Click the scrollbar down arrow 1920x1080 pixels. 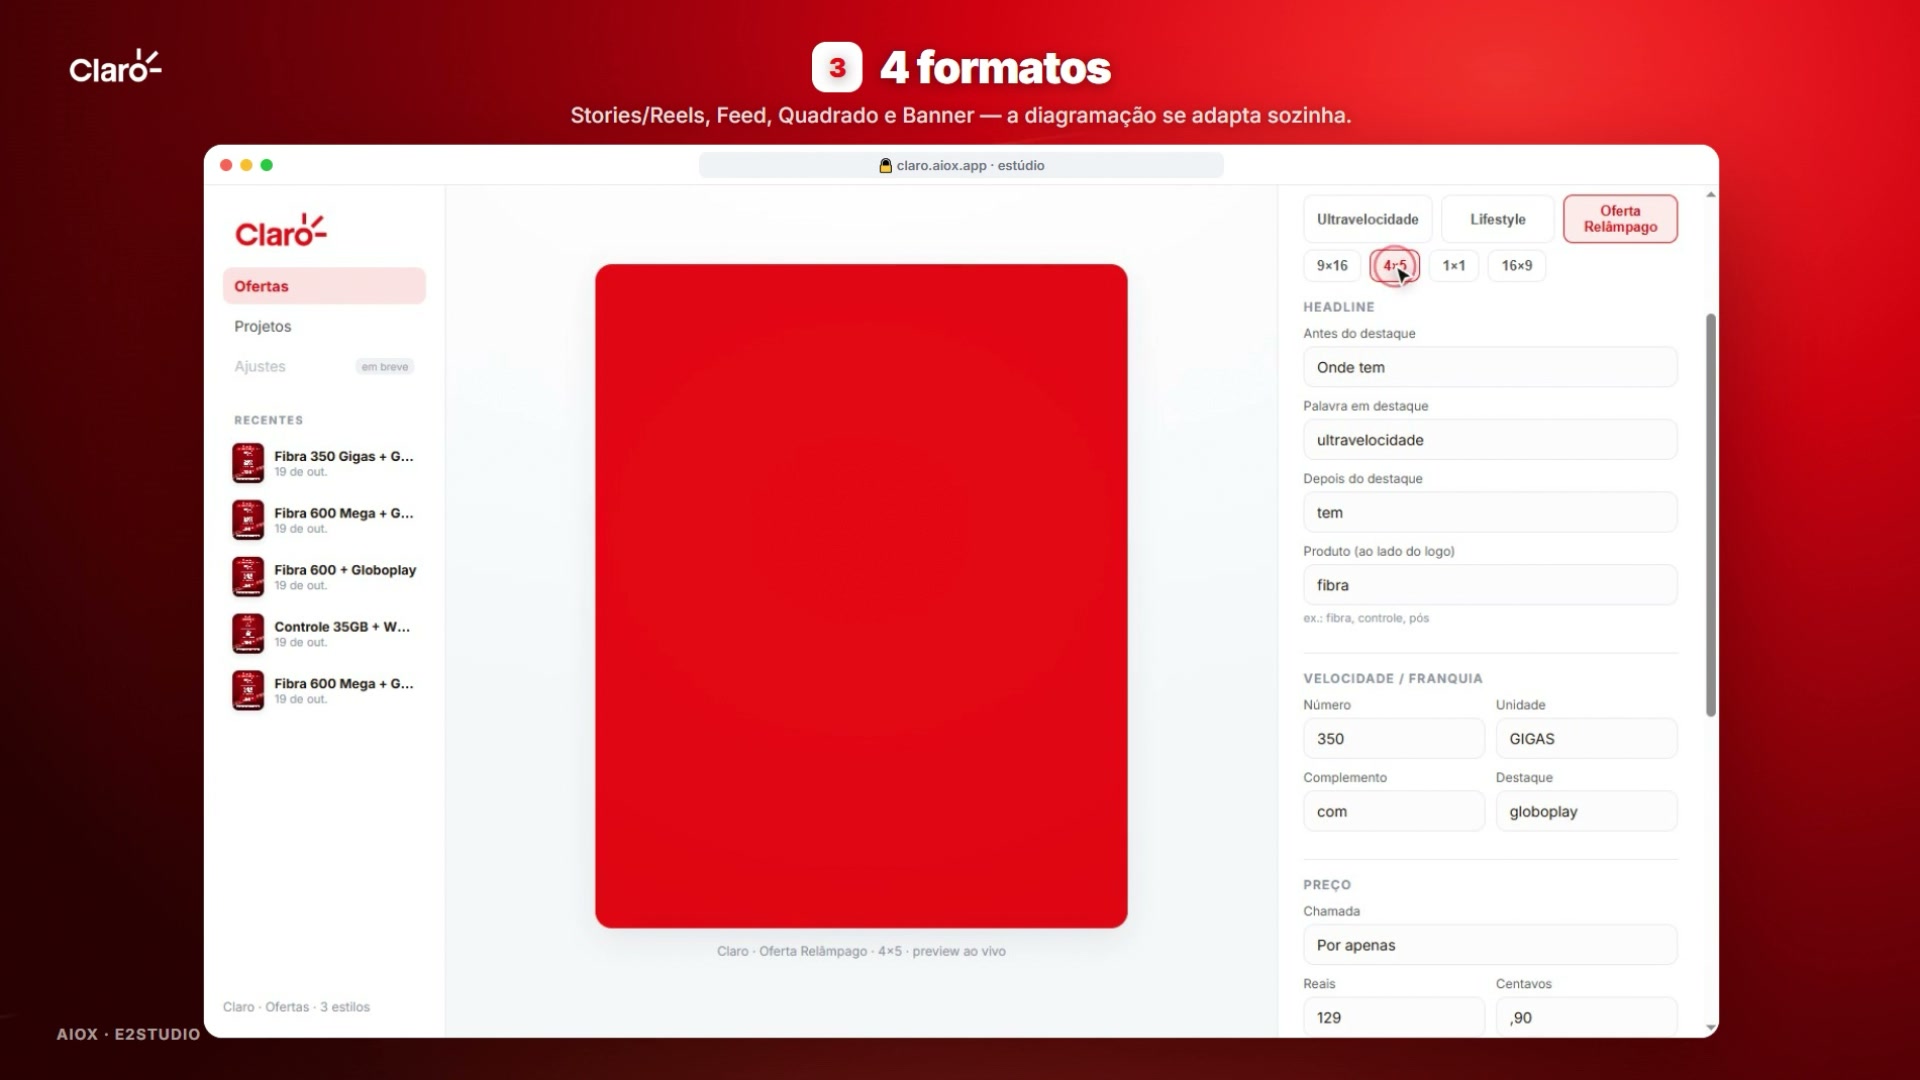point(1711,1028)
